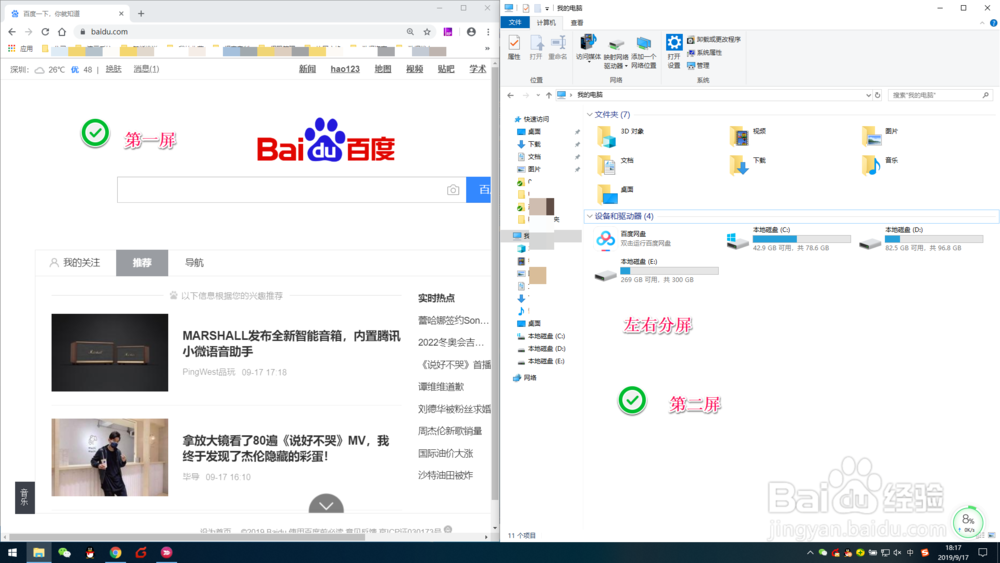The height and width of the screenshot is (563, 1000).
Task: Go to Chrome home page icon
Action: pos(62,32)
